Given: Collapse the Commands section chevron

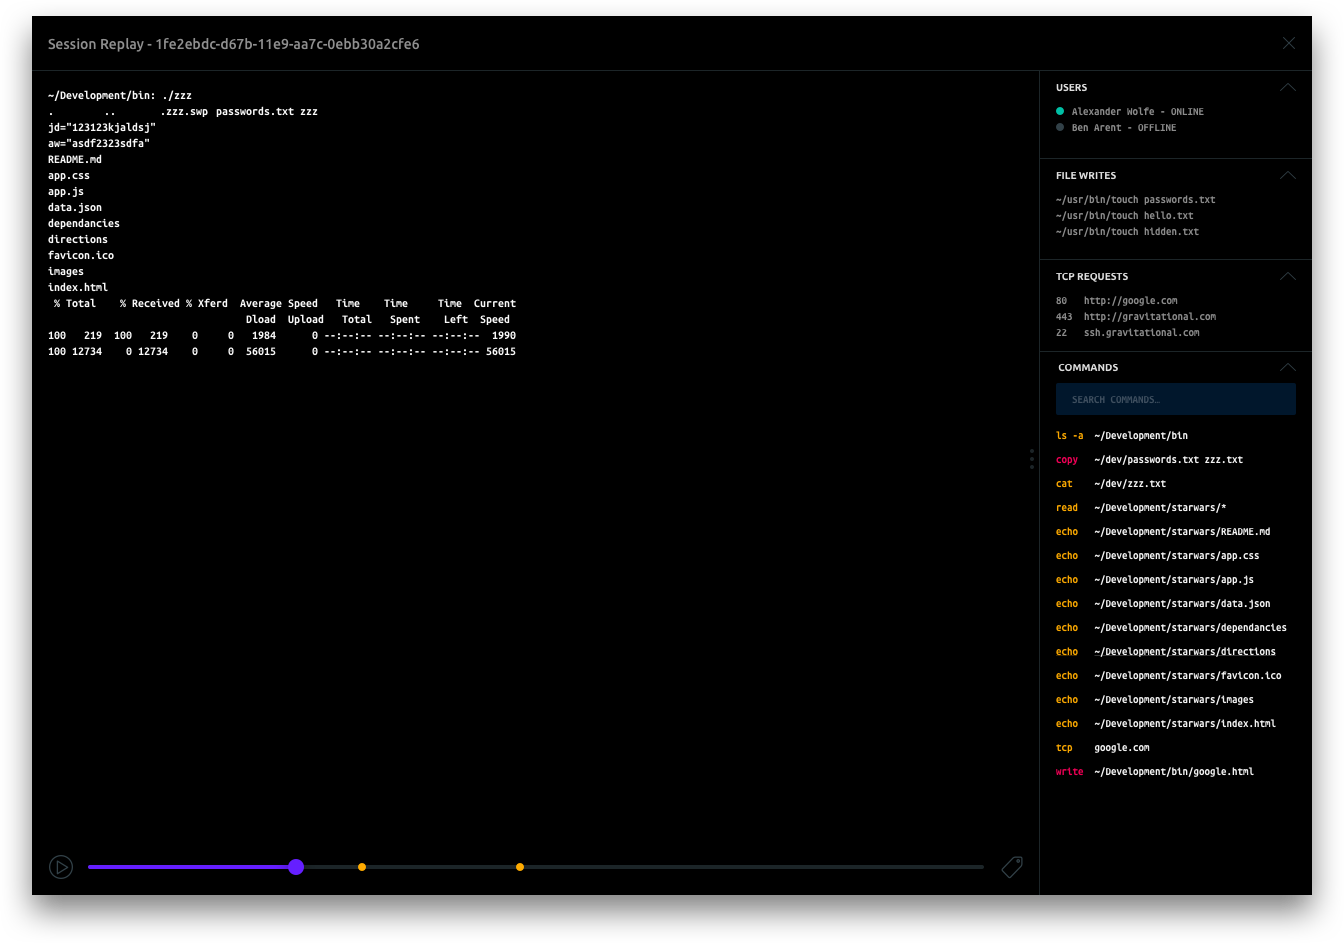Looking at the screenshot, I should point(1287,368).
